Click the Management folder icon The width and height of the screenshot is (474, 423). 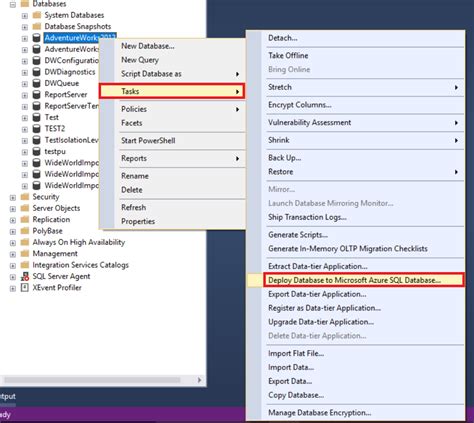[25, 254]
